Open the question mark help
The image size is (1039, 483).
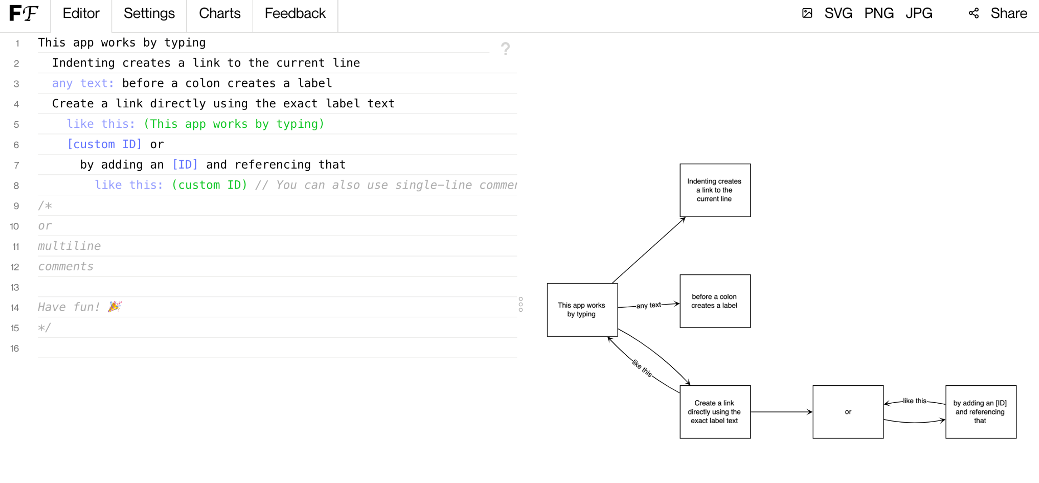(505, 49)
